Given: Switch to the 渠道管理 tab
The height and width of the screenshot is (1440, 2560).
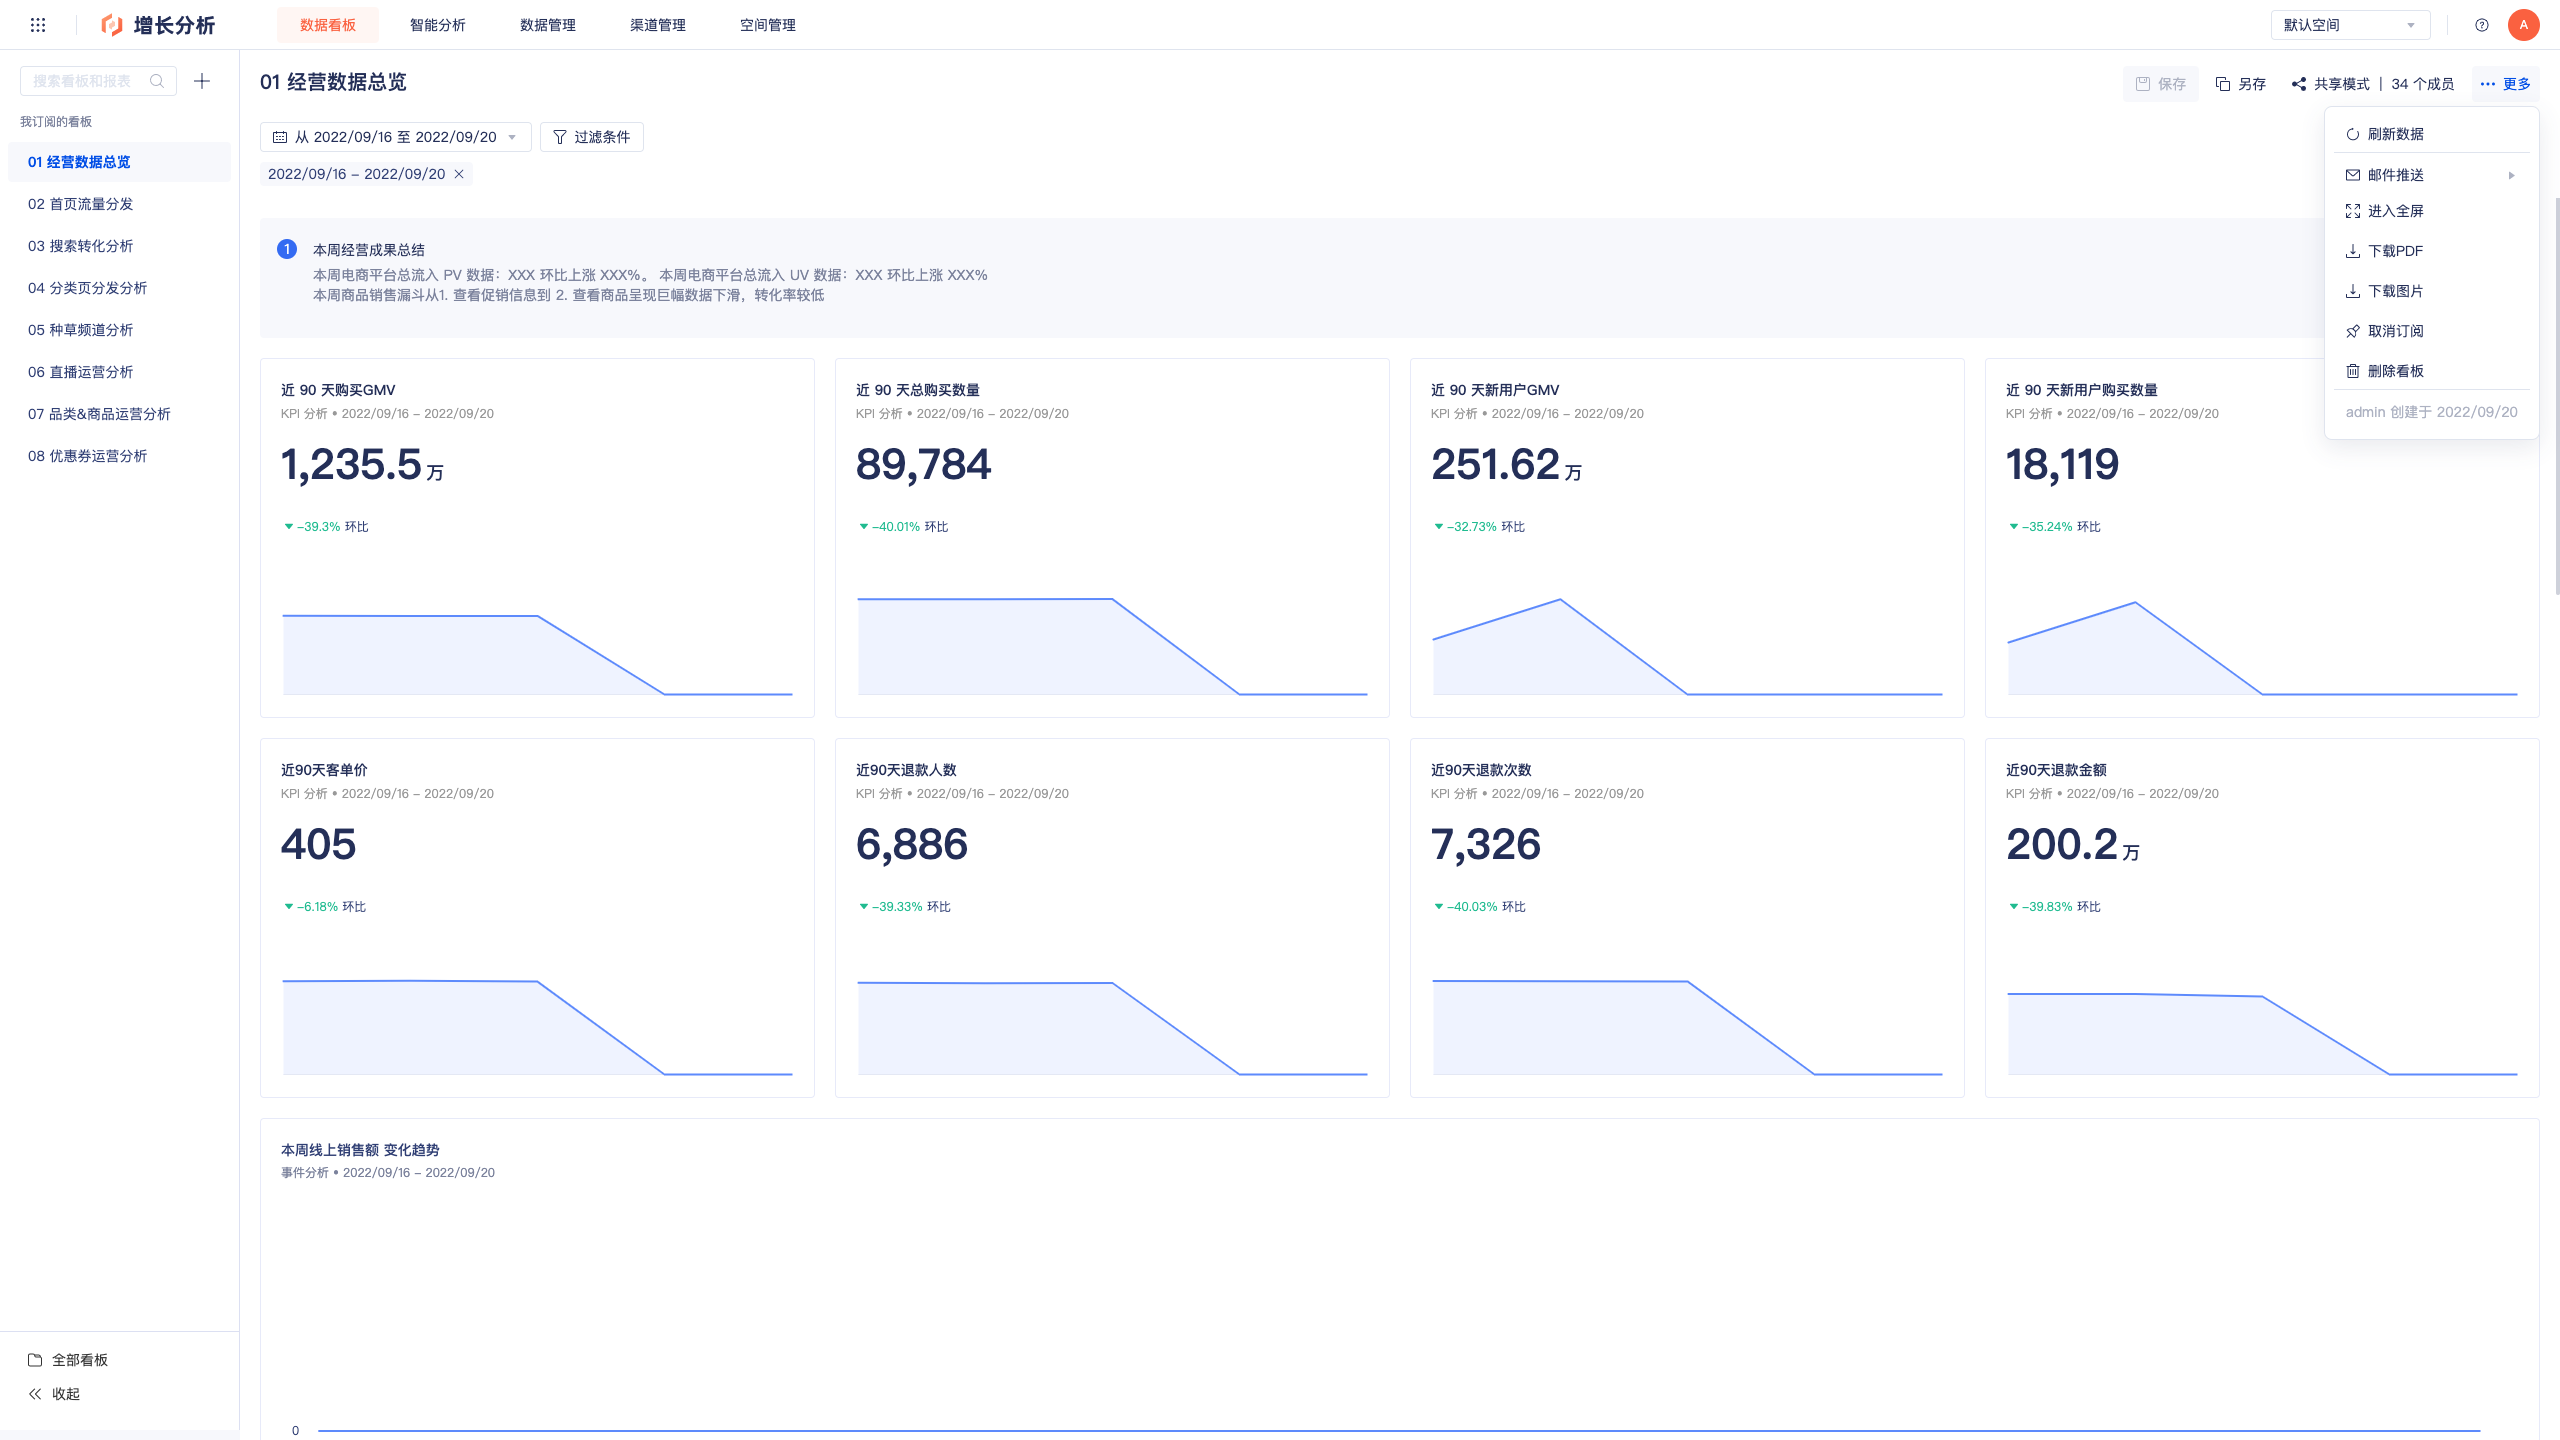Looking at the screenshot, I should click(658, 25).
